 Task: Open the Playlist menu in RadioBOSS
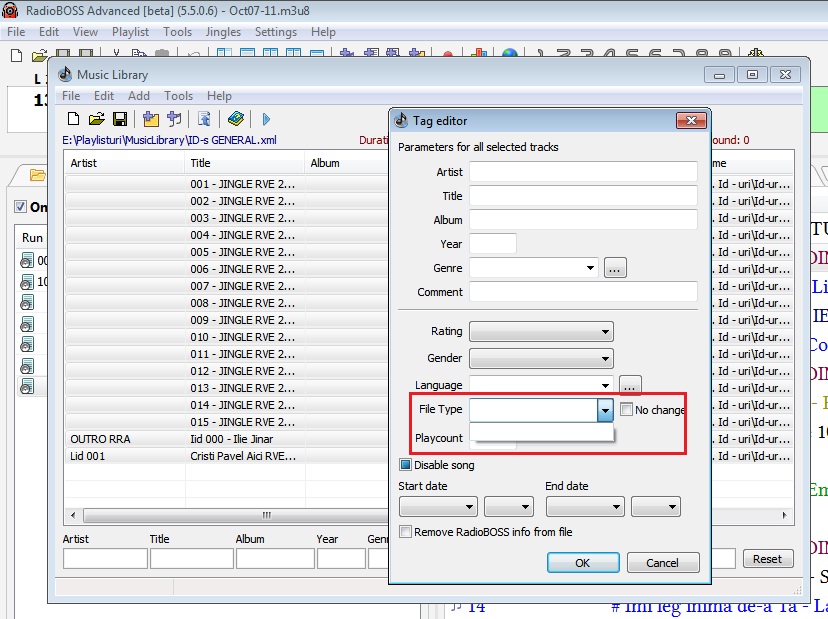(130, 32)
